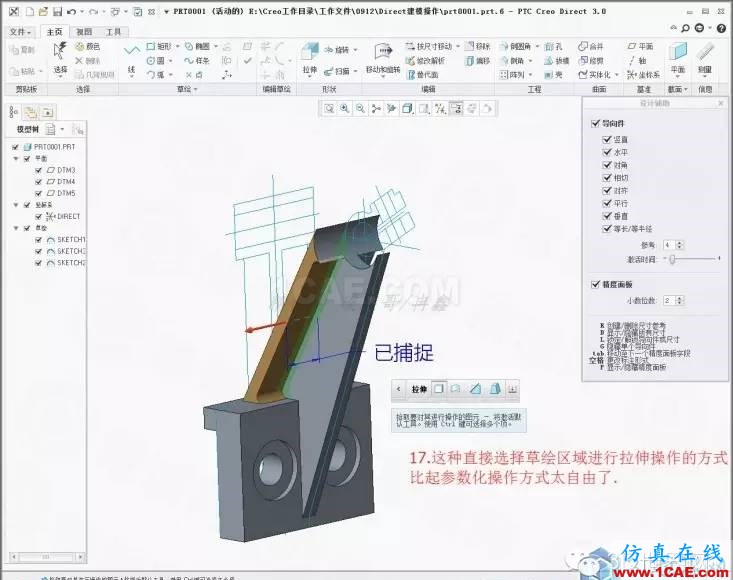Screen dimensions: 733x580
Task: Collapse the 平面 group in model tree
Action: pos(16,159)
